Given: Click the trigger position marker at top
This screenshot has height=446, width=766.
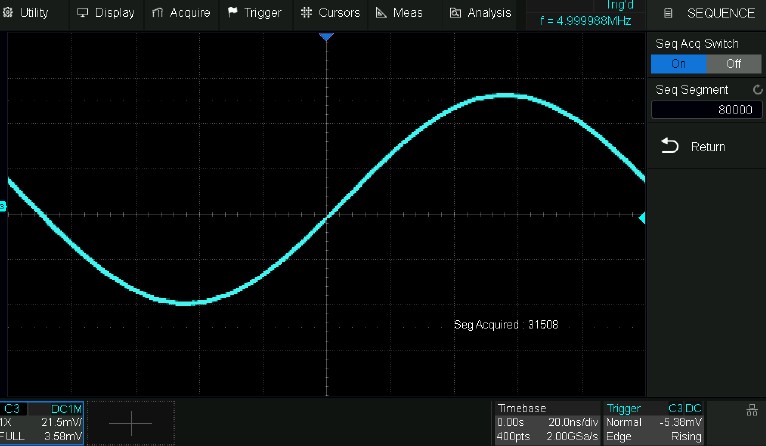Looking at the screenshot, I should [326, 37].
